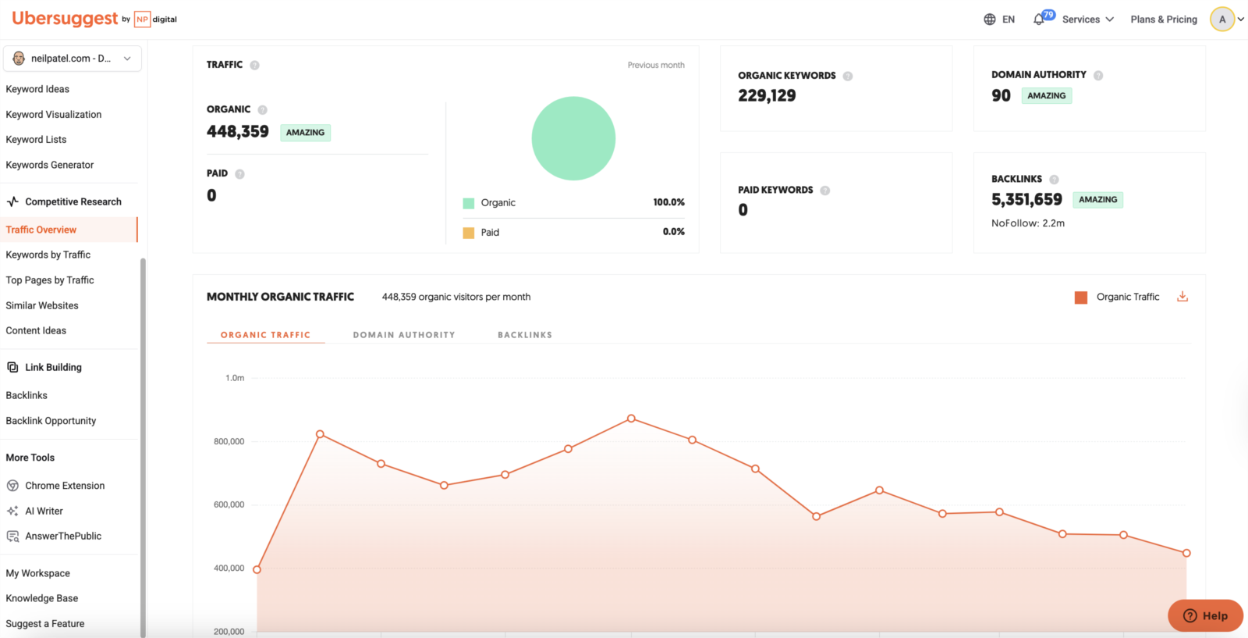Open Similar Websites in sidebar
The image size is (1248, 638).
pos(42,306)
